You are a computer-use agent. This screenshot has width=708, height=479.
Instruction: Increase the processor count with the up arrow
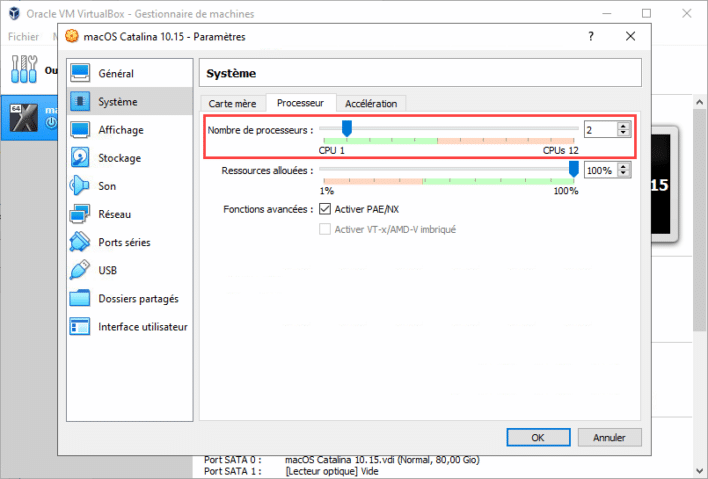click(623, 126)
